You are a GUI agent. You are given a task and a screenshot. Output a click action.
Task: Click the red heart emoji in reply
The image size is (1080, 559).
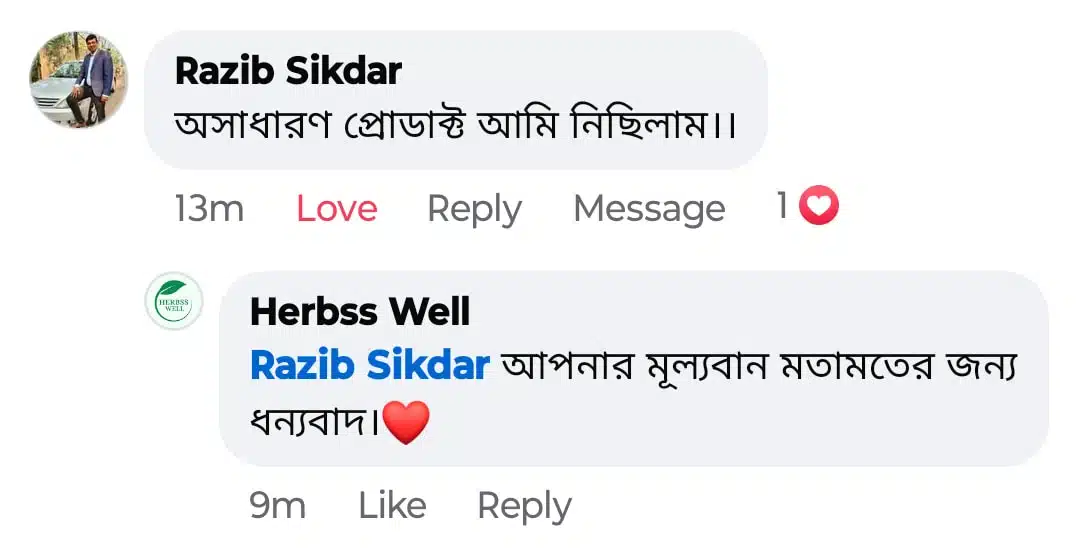tap(406, 423)
